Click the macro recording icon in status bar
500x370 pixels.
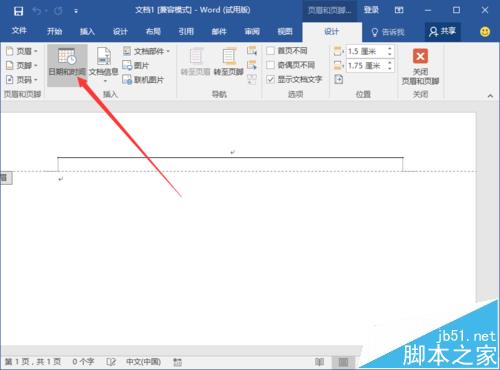178,362
